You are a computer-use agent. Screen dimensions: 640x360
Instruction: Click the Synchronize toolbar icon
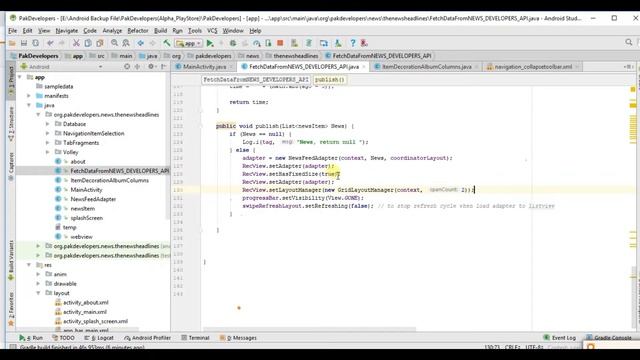click(36, 43)
